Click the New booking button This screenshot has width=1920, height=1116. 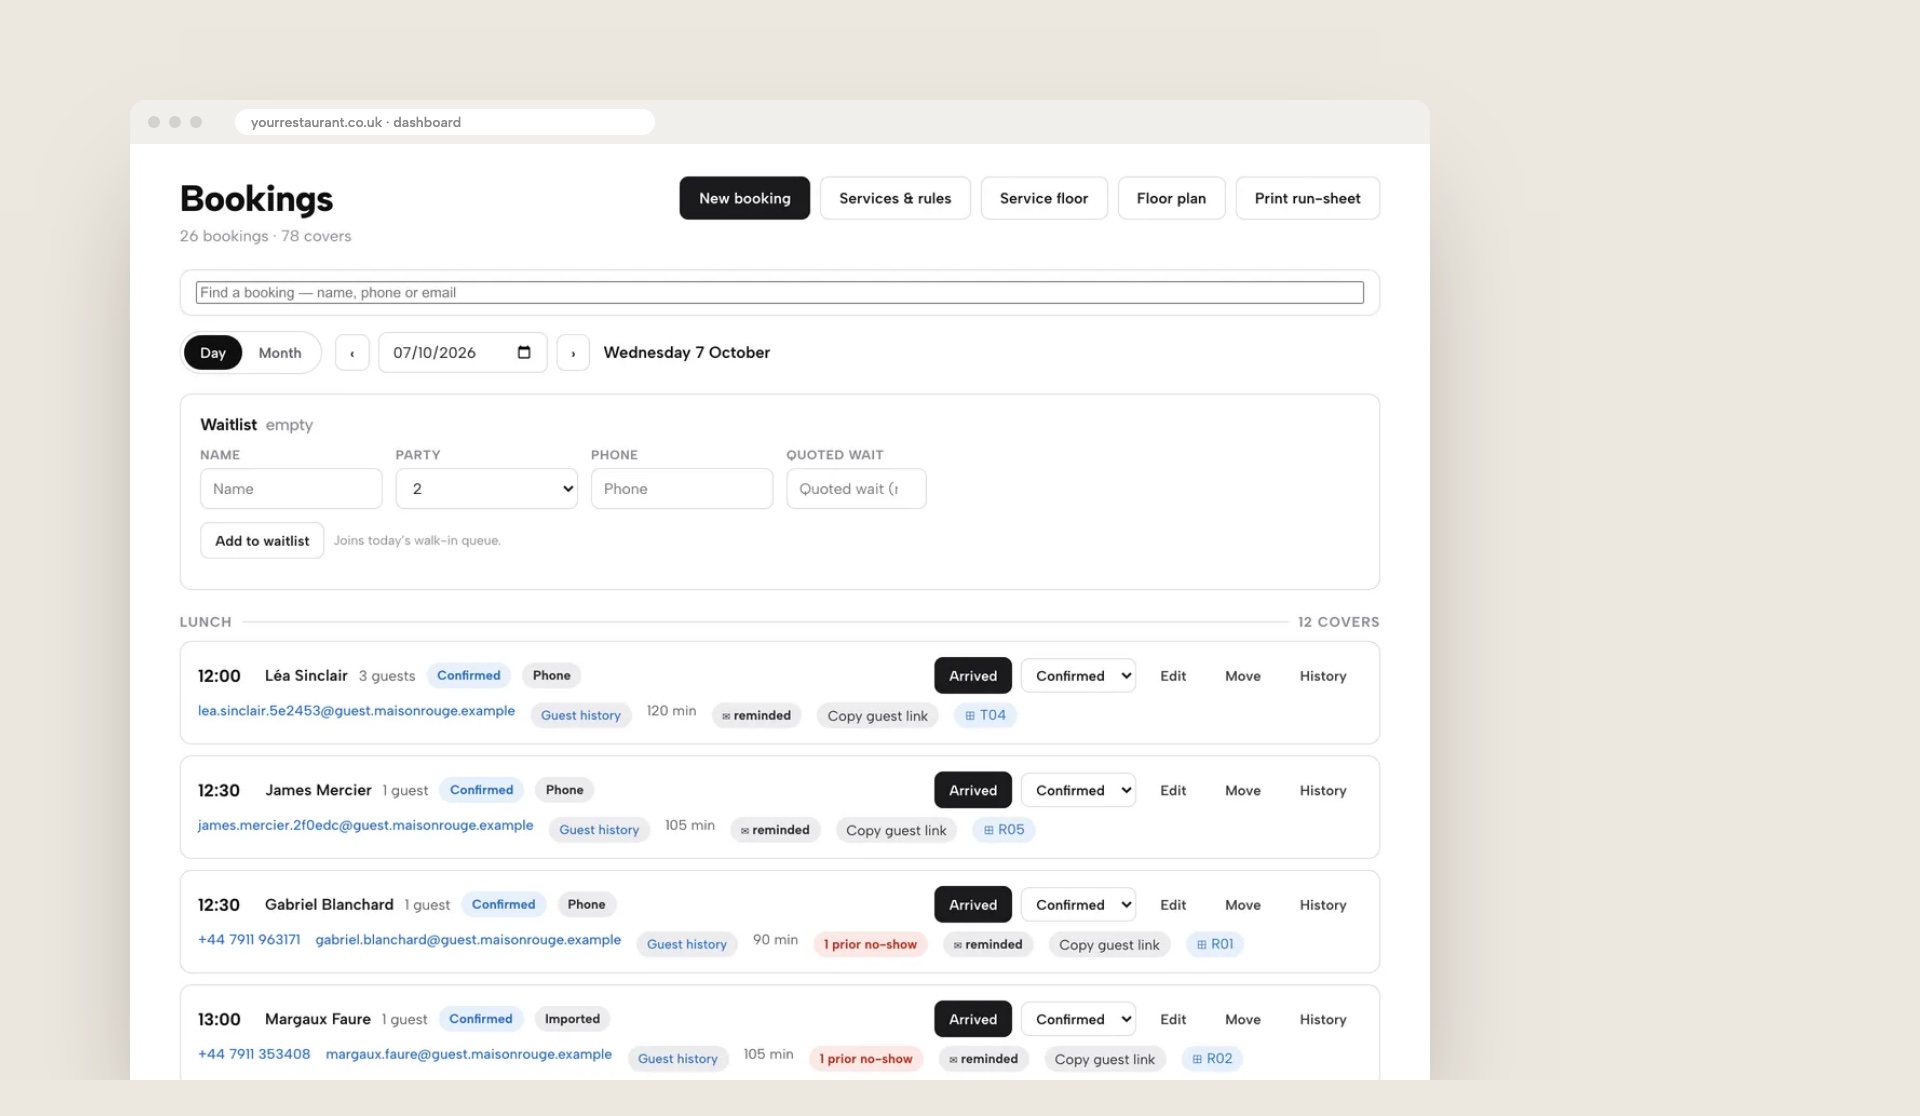[x=745, y=198]
